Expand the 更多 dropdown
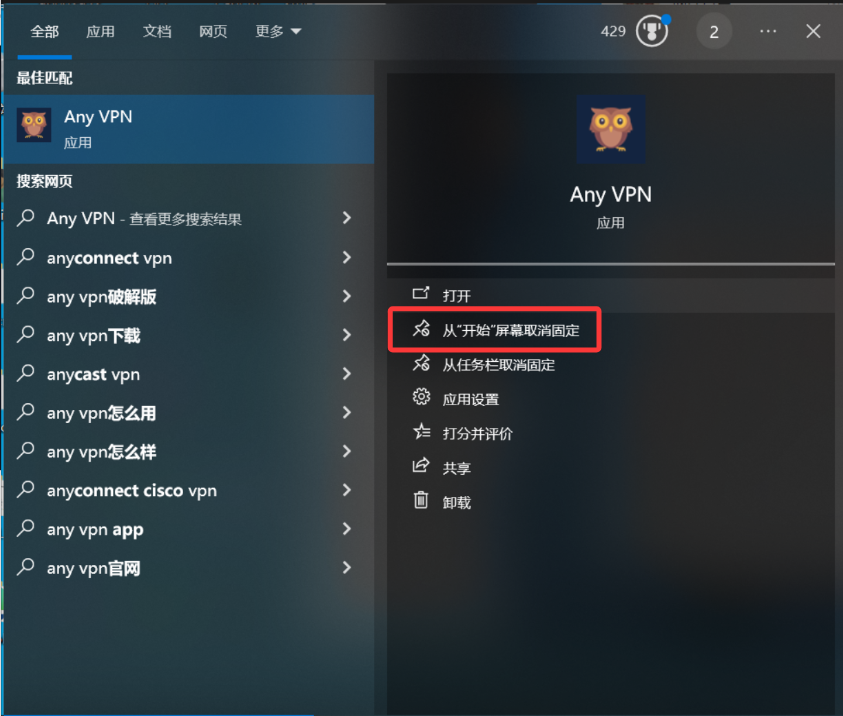 click(x=277, y=31)
